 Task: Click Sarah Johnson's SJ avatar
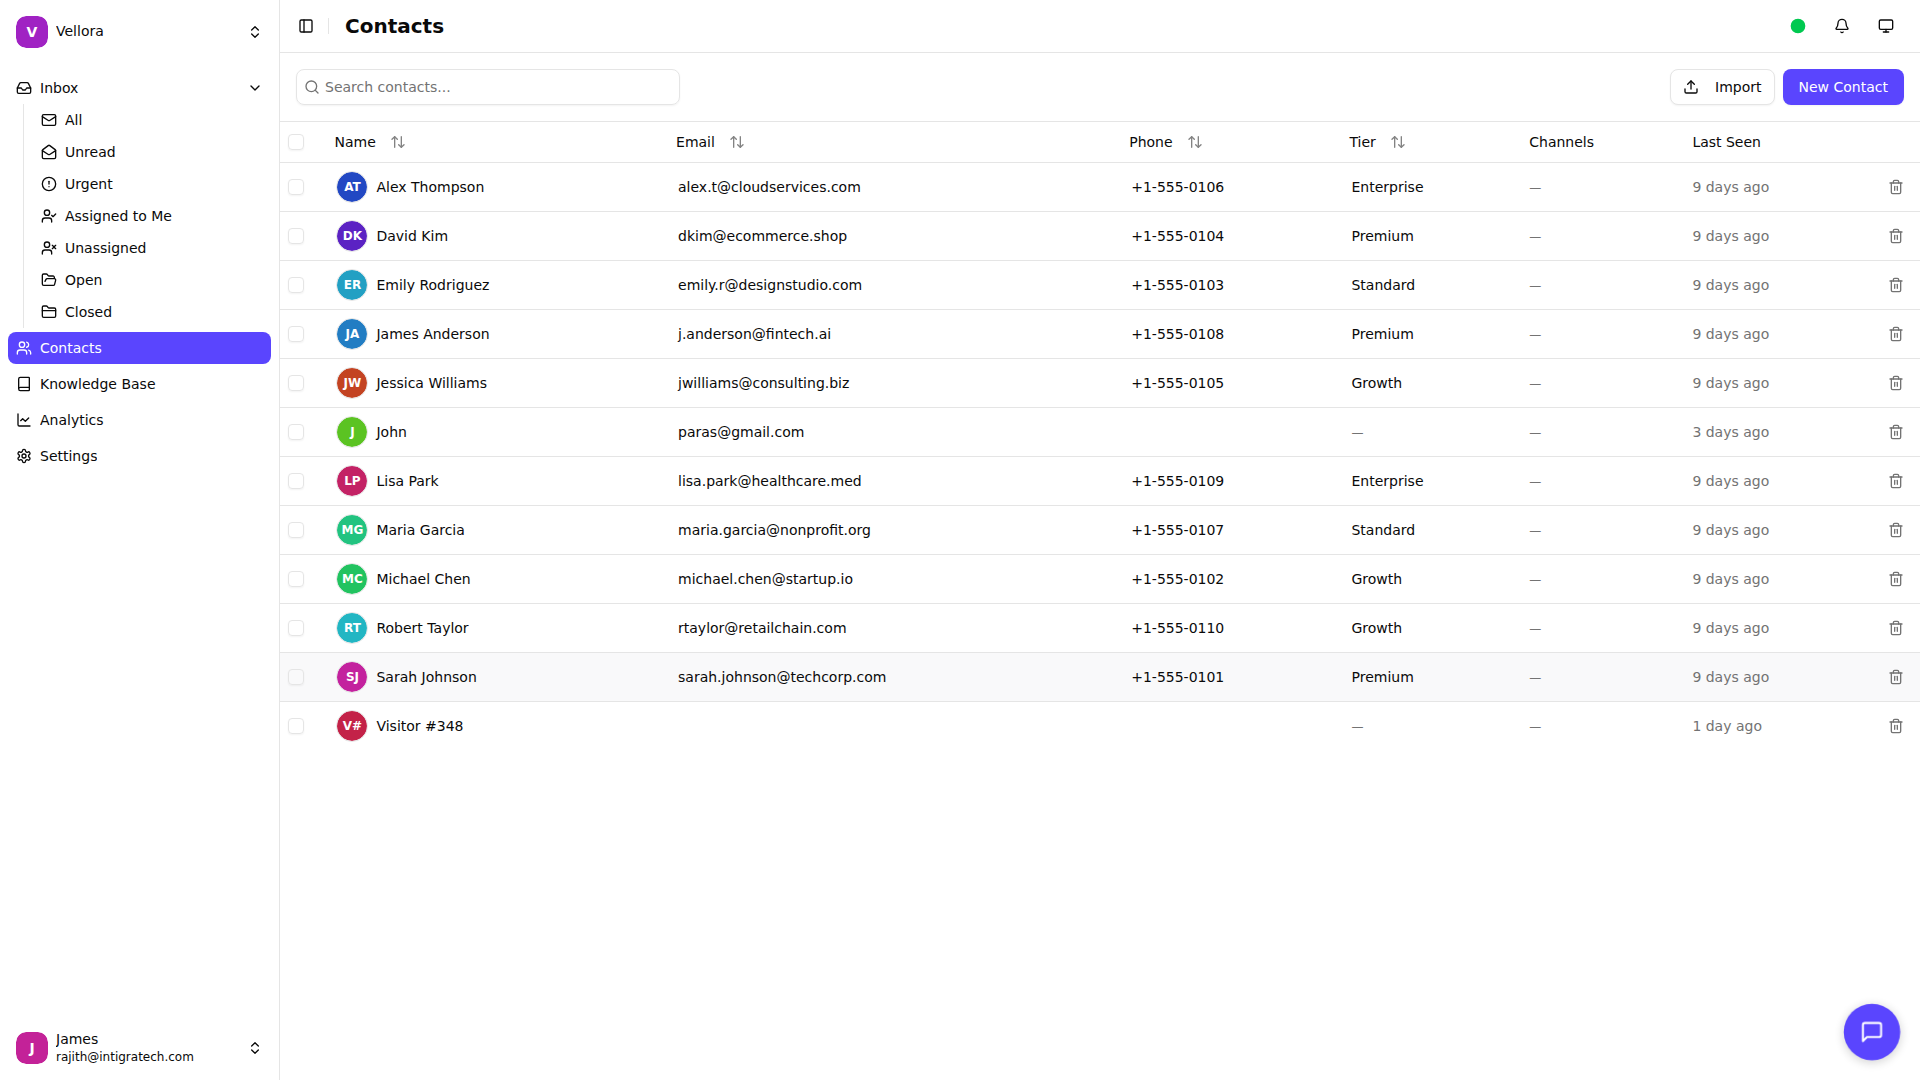[352, 677]
